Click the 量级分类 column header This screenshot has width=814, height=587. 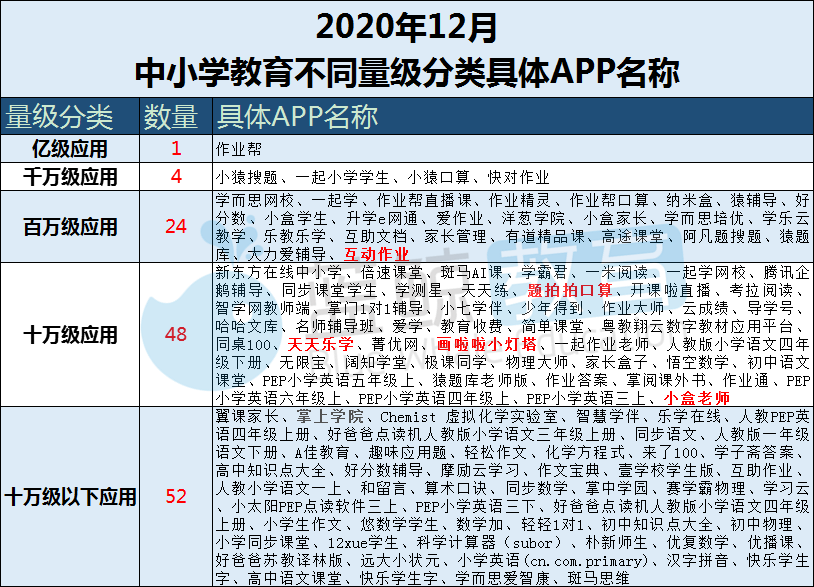(60, 117)
